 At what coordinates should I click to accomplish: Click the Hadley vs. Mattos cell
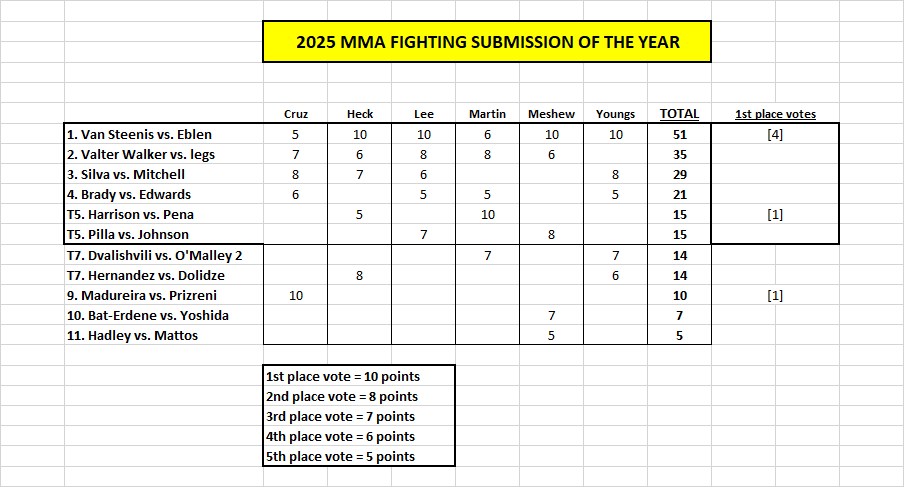coord(132,335)
